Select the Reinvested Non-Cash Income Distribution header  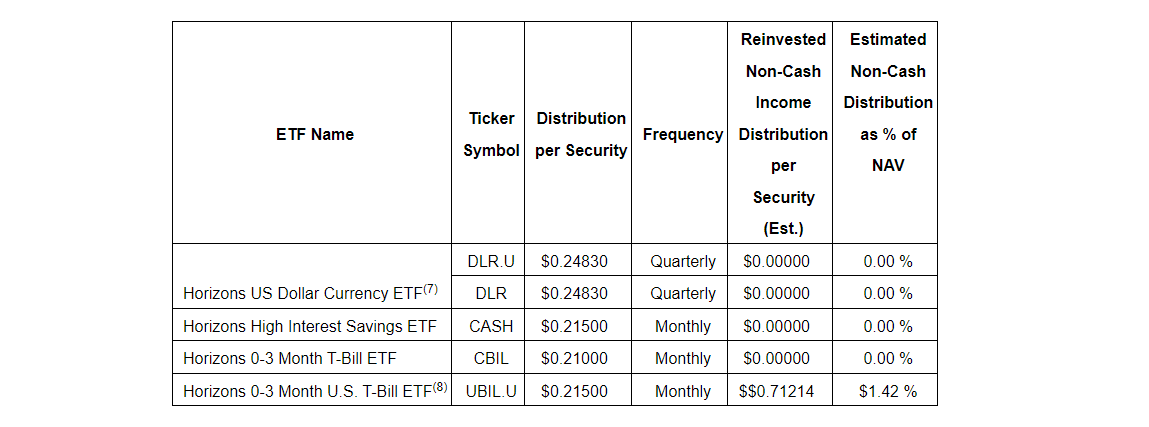pyautogui.click(x=784, y=134)
